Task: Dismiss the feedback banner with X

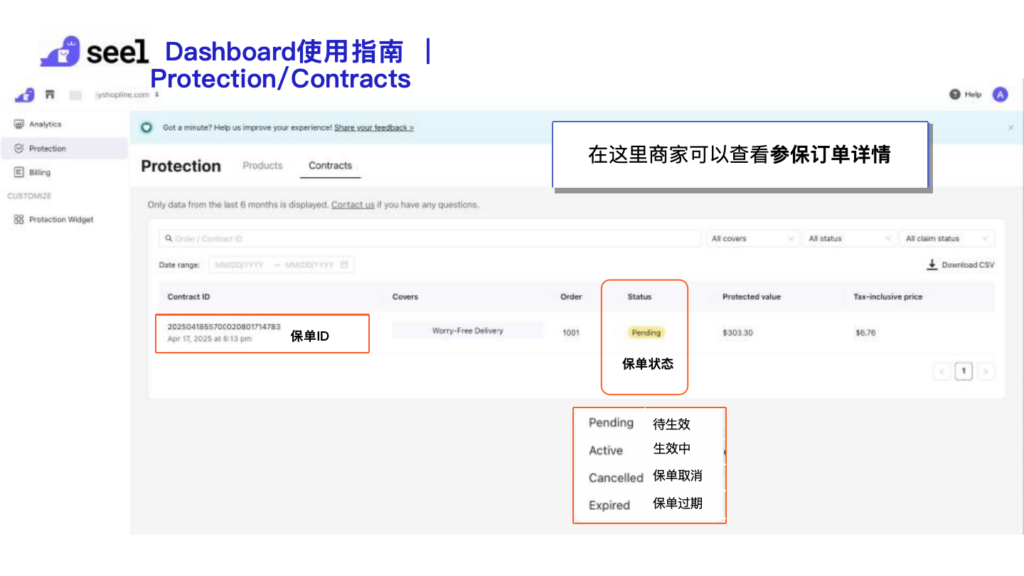Action: click(1010, 128)
